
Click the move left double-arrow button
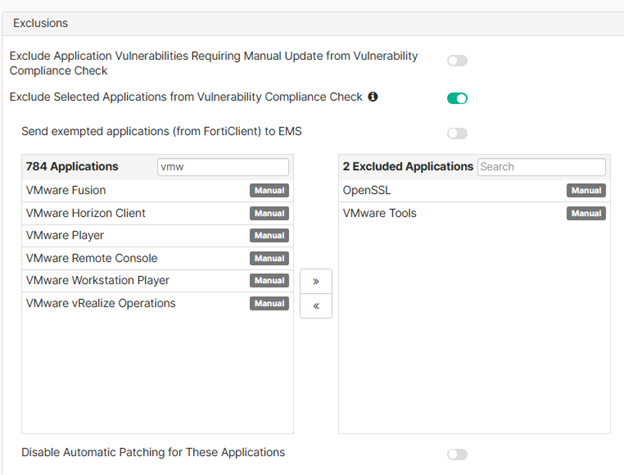pyautogui.click(x=316, y=306)
